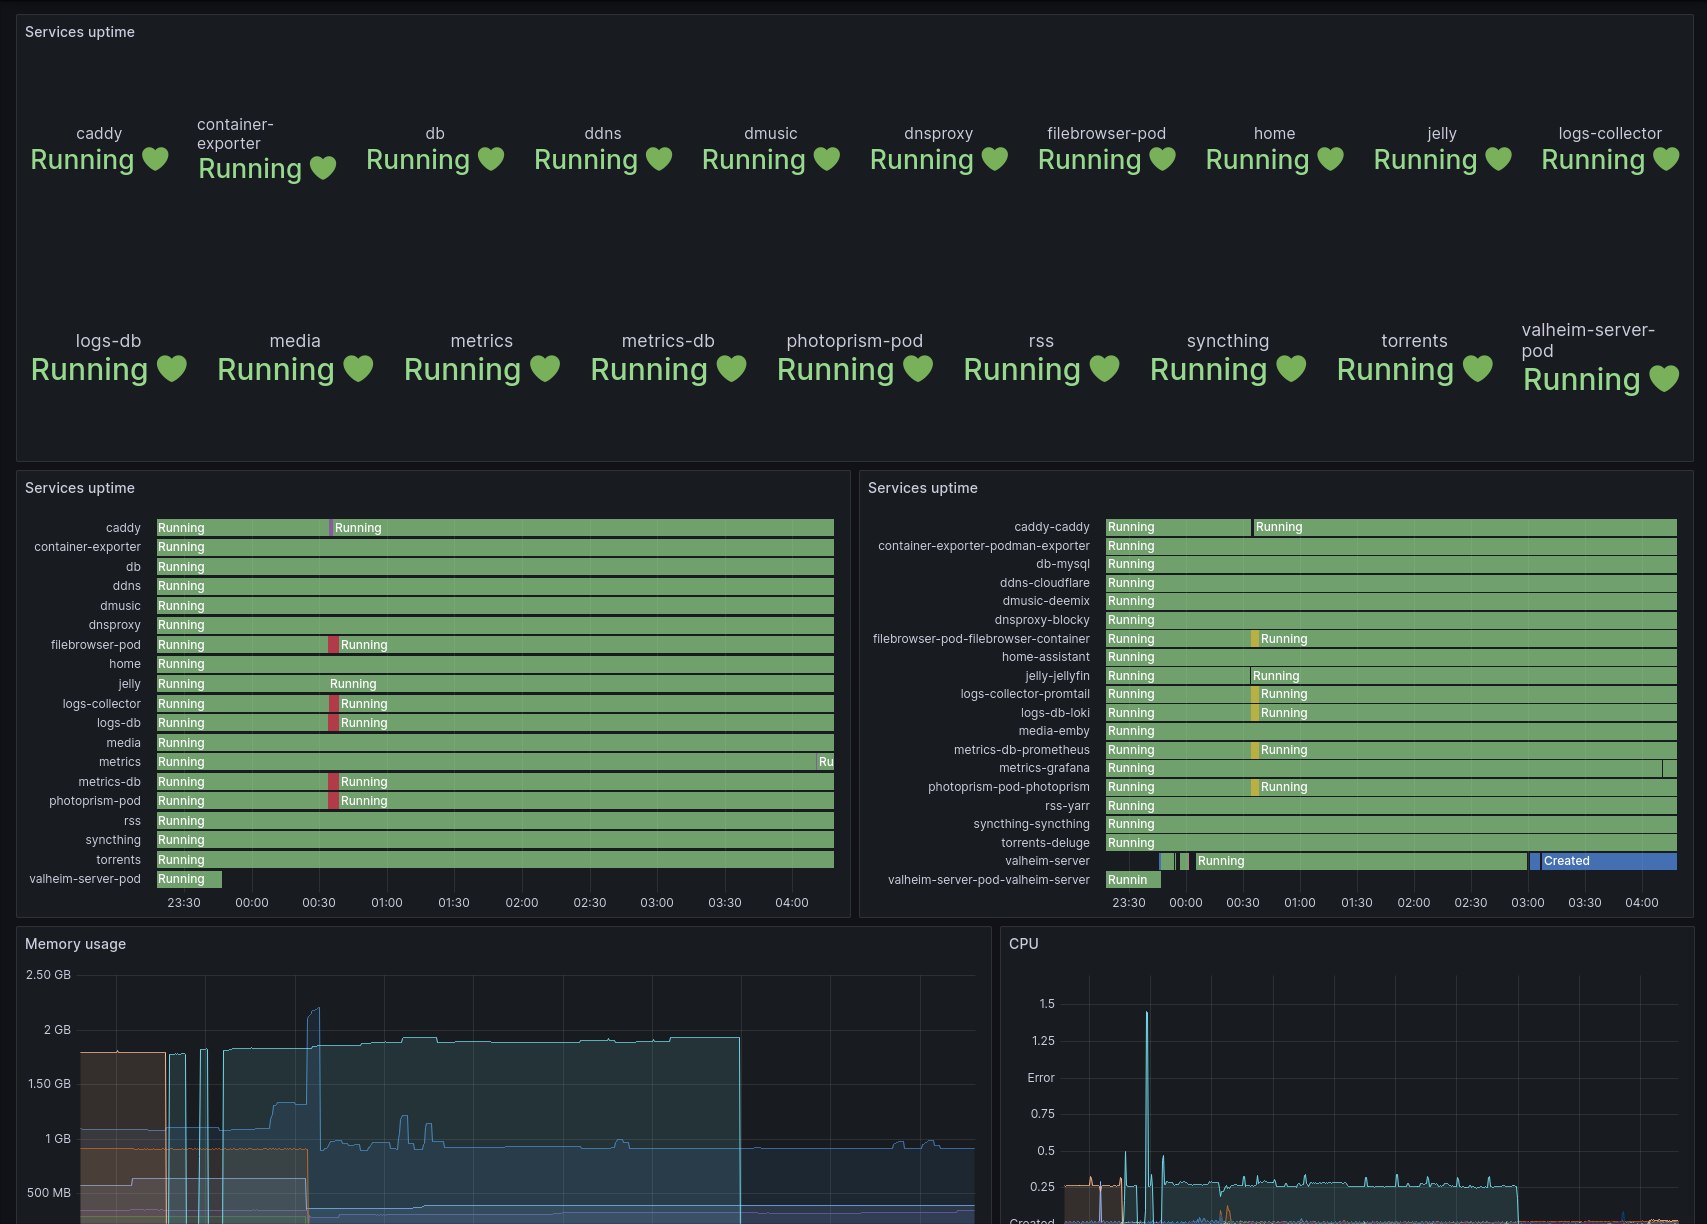Click the 'Error' label on the CPU axis
This screenshot has height=1224, width=1707.
coord(1041,1078)
